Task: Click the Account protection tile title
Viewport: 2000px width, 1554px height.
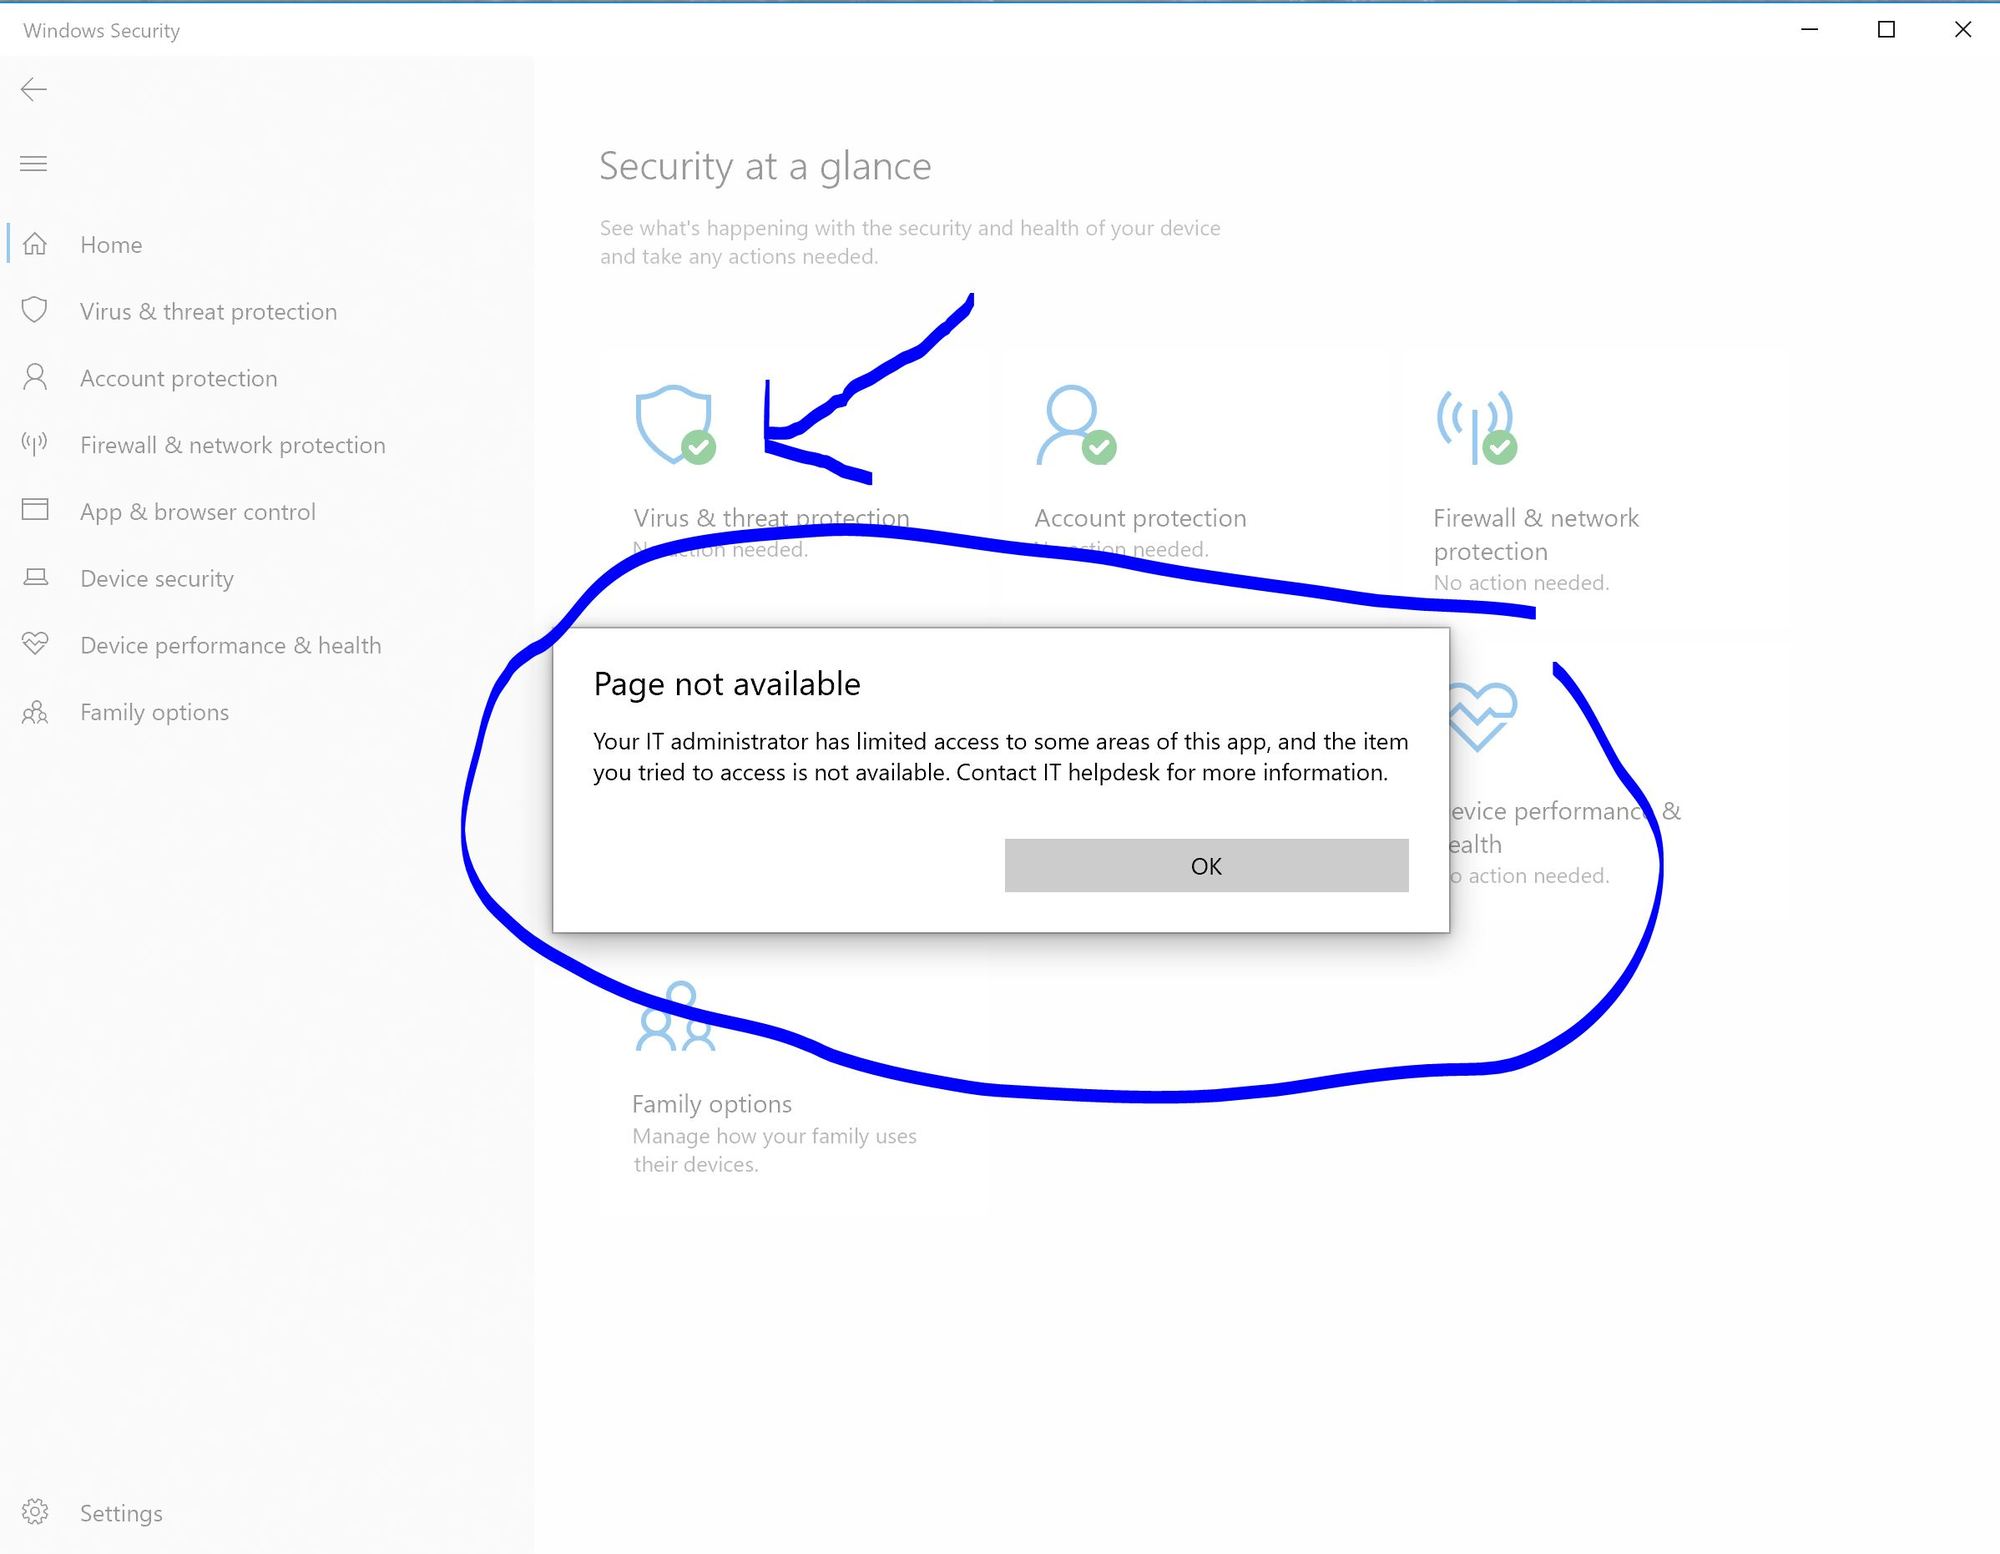Action: pos(1140,518)
